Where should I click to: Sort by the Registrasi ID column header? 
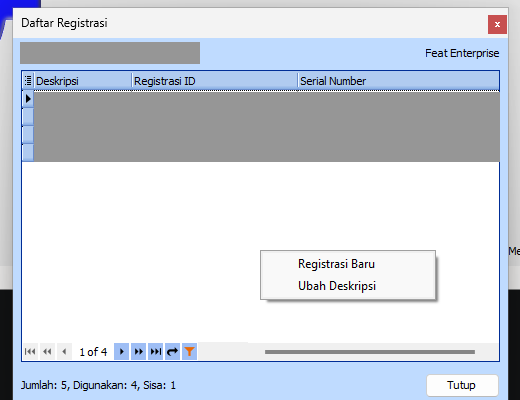(x=215, y=81)
